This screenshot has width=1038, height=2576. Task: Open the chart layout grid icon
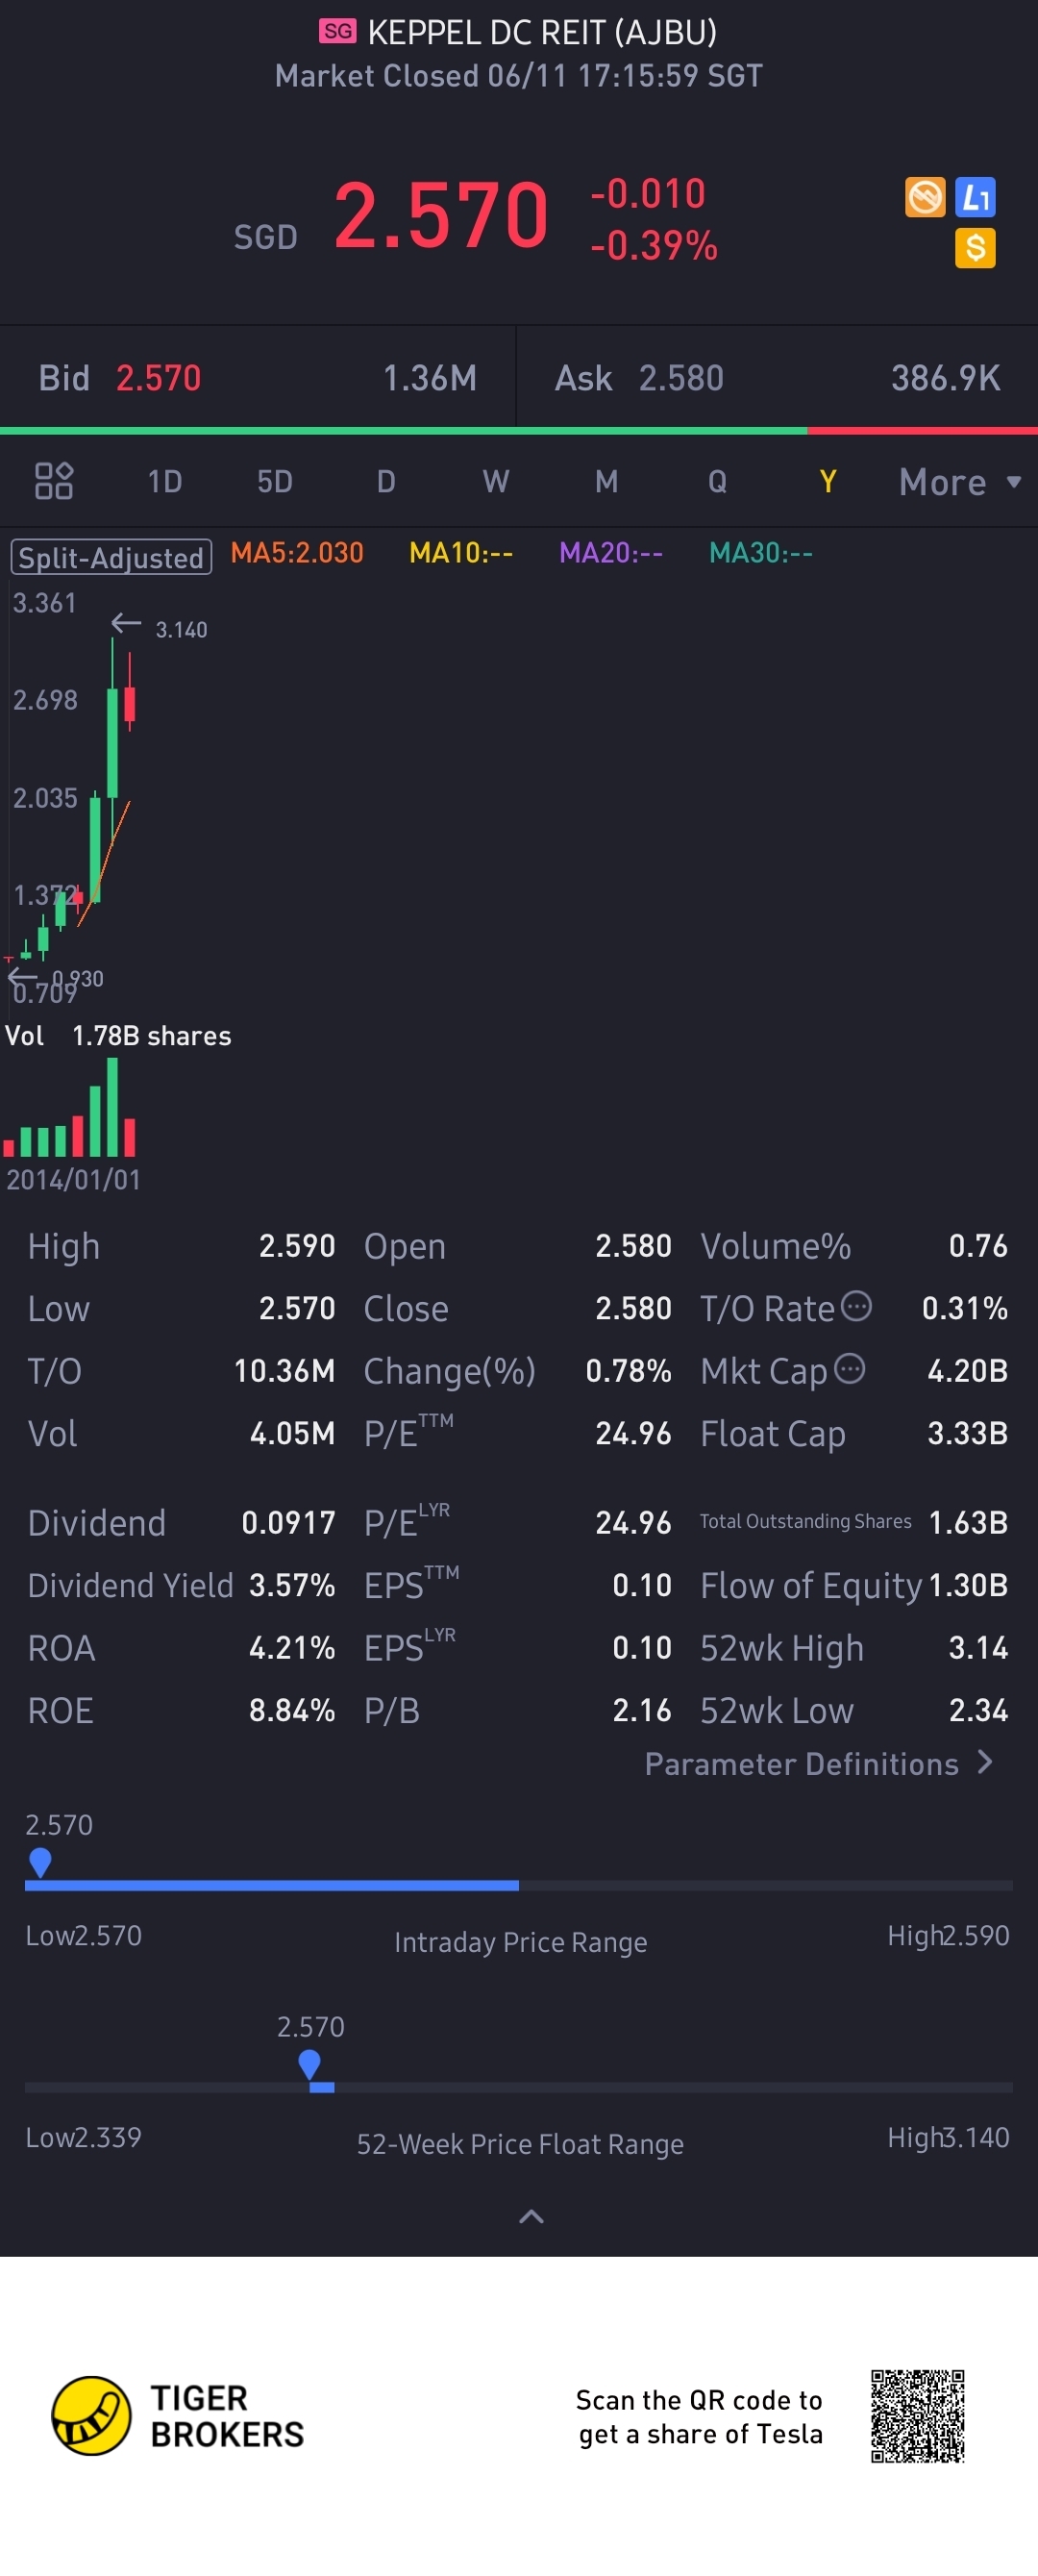[54, 481]
